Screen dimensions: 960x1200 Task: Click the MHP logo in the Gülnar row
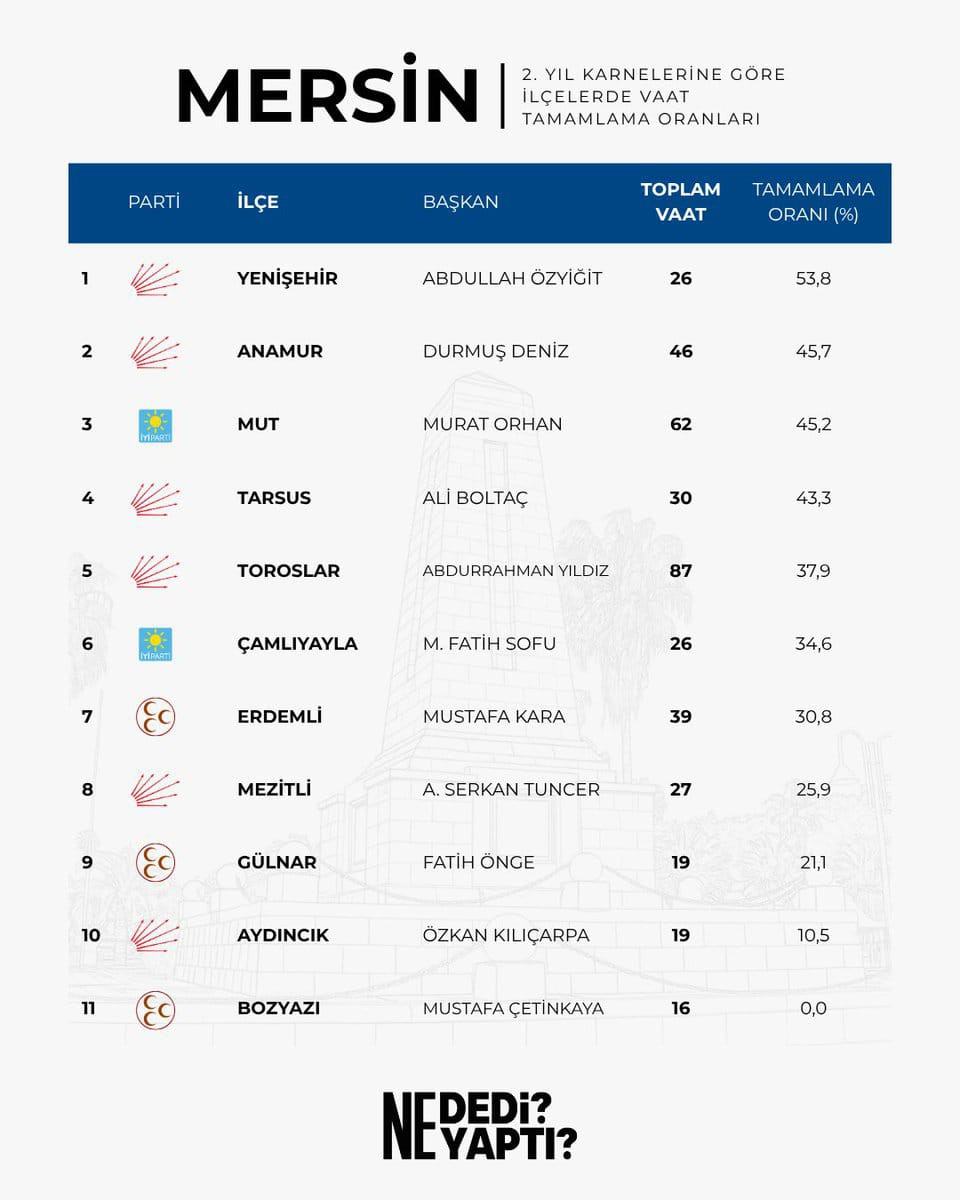click(155, 862)
